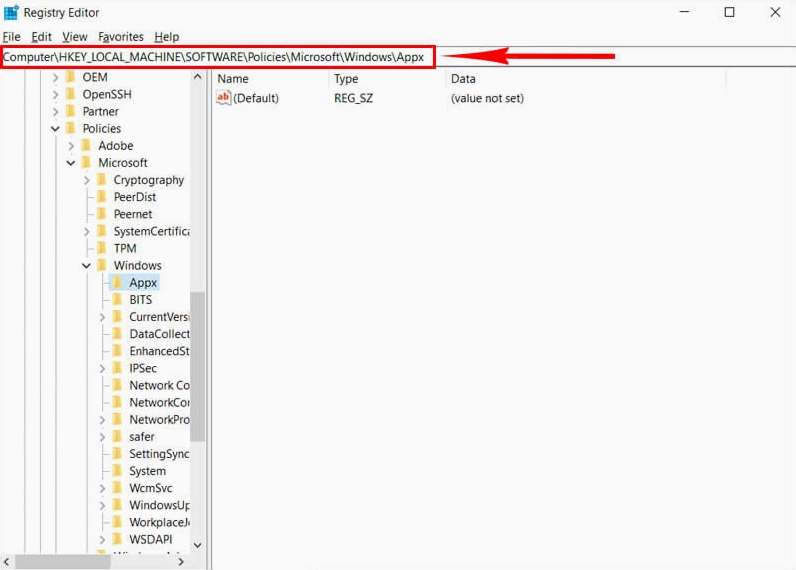Select the Partner folder icon
The width and height of the screenshot is (796, 570).
pyautogui.click(x=71, y=111)
